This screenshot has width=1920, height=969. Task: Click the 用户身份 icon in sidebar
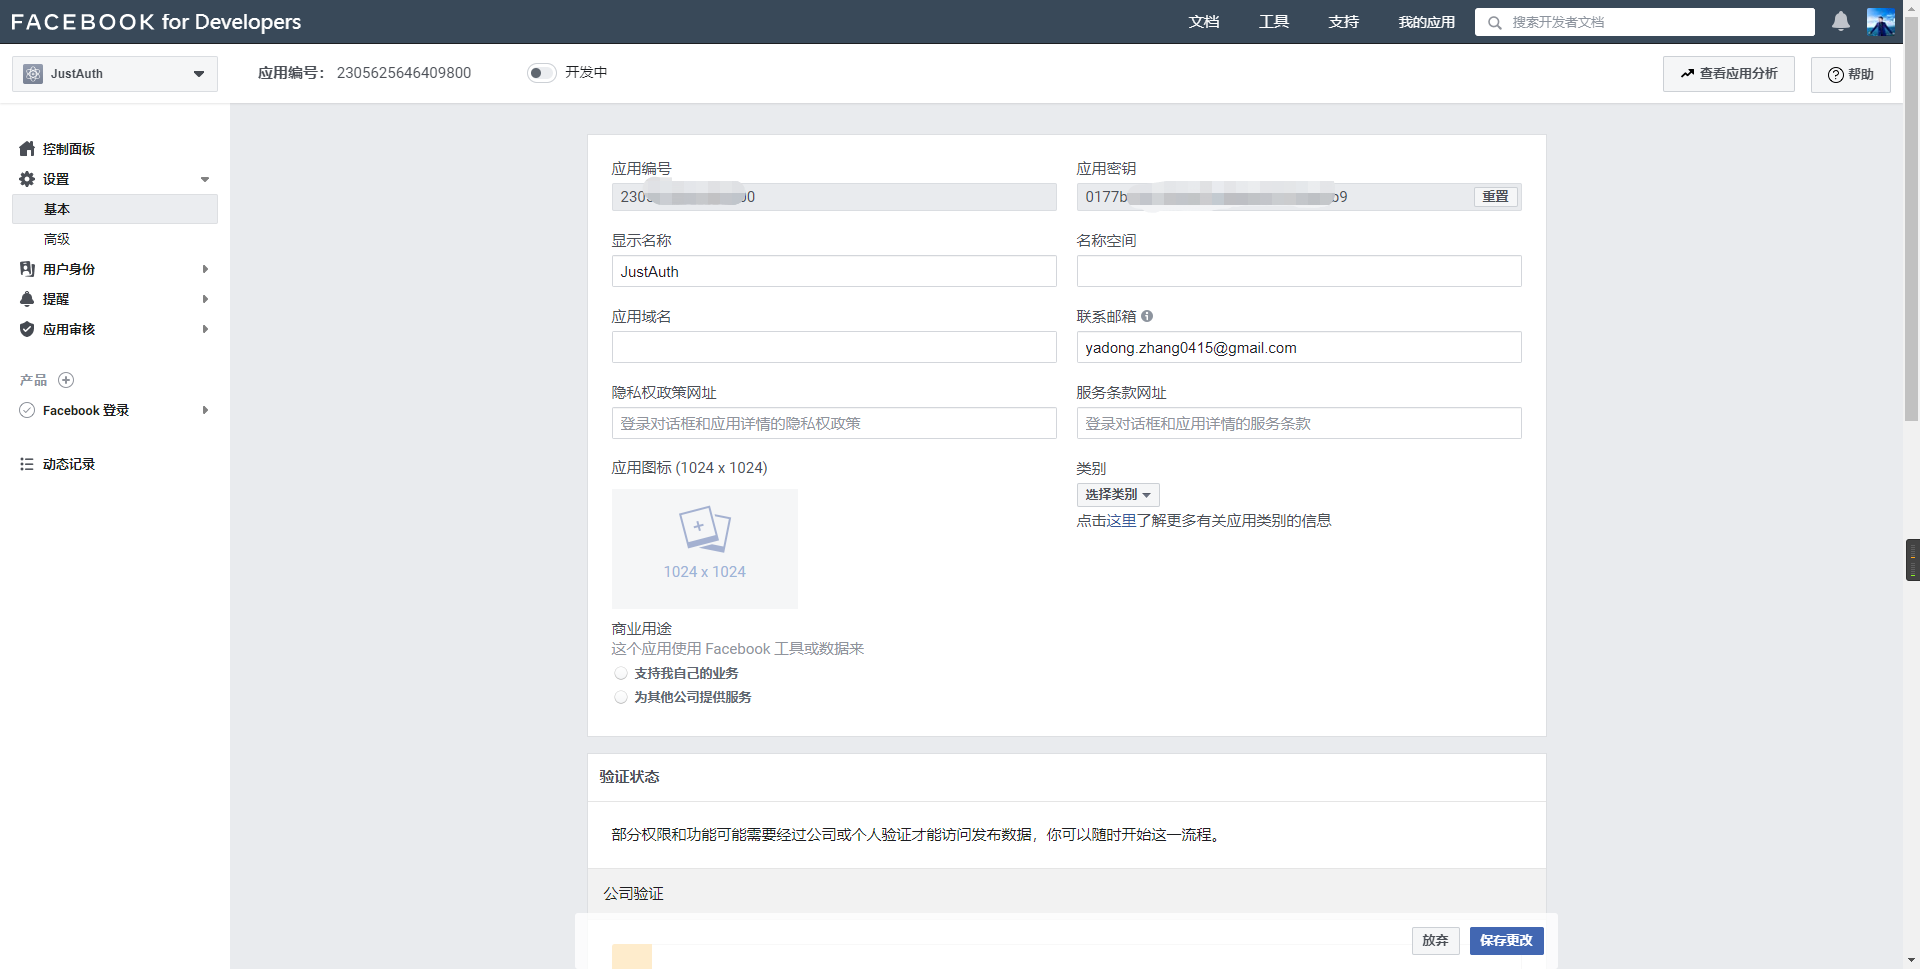click(x=27, y=269)
